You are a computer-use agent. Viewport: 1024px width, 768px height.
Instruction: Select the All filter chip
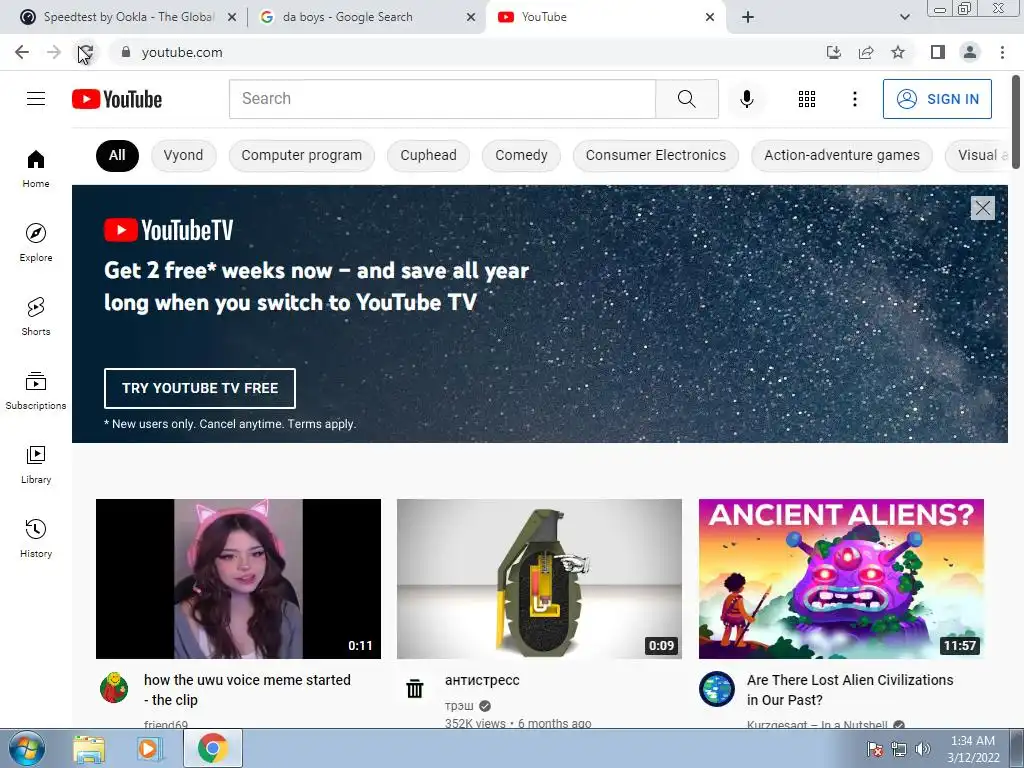[x=118, y=155]
